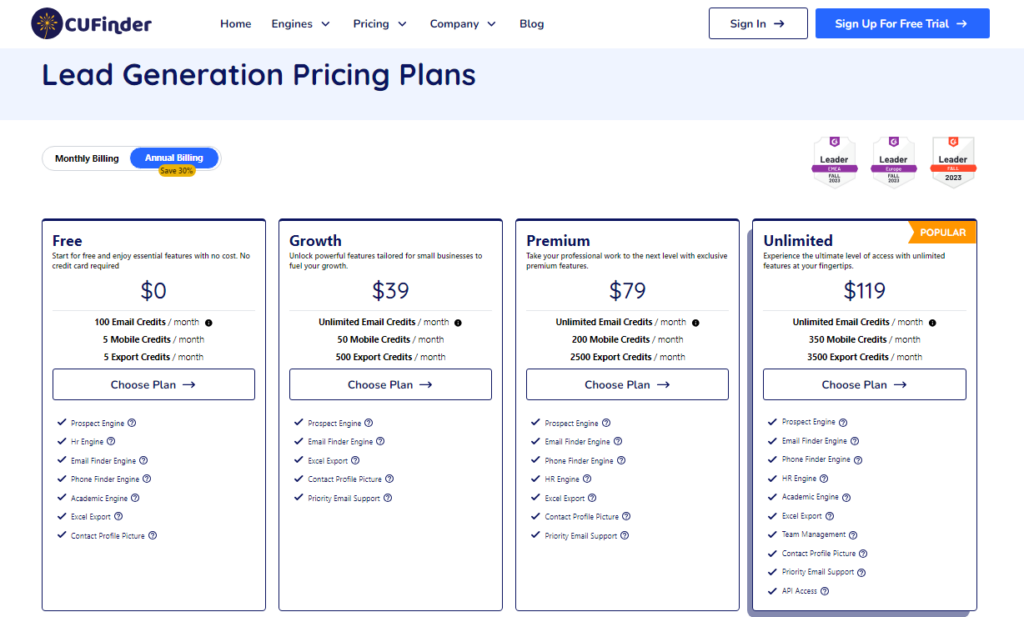Viewport: 1024px width, 617px height.
Task: Click help icon next to Growth Excel Export
Action: (x=357, y=461)
